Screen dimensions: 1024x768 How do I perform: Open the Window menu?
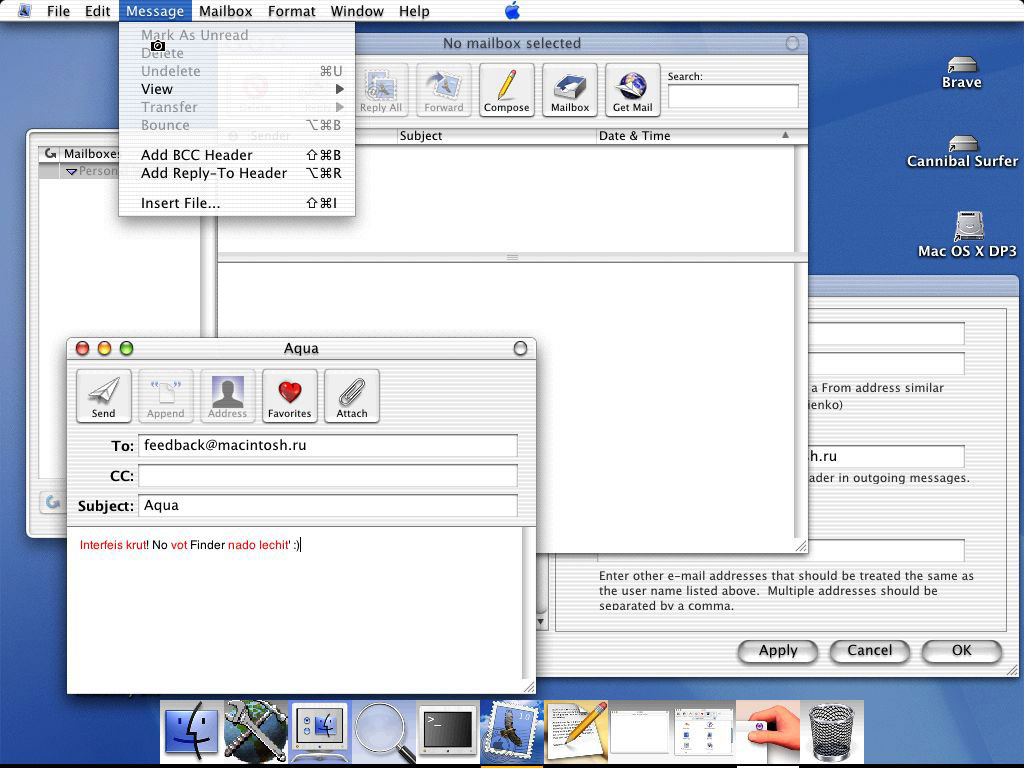tap(357, 11)
